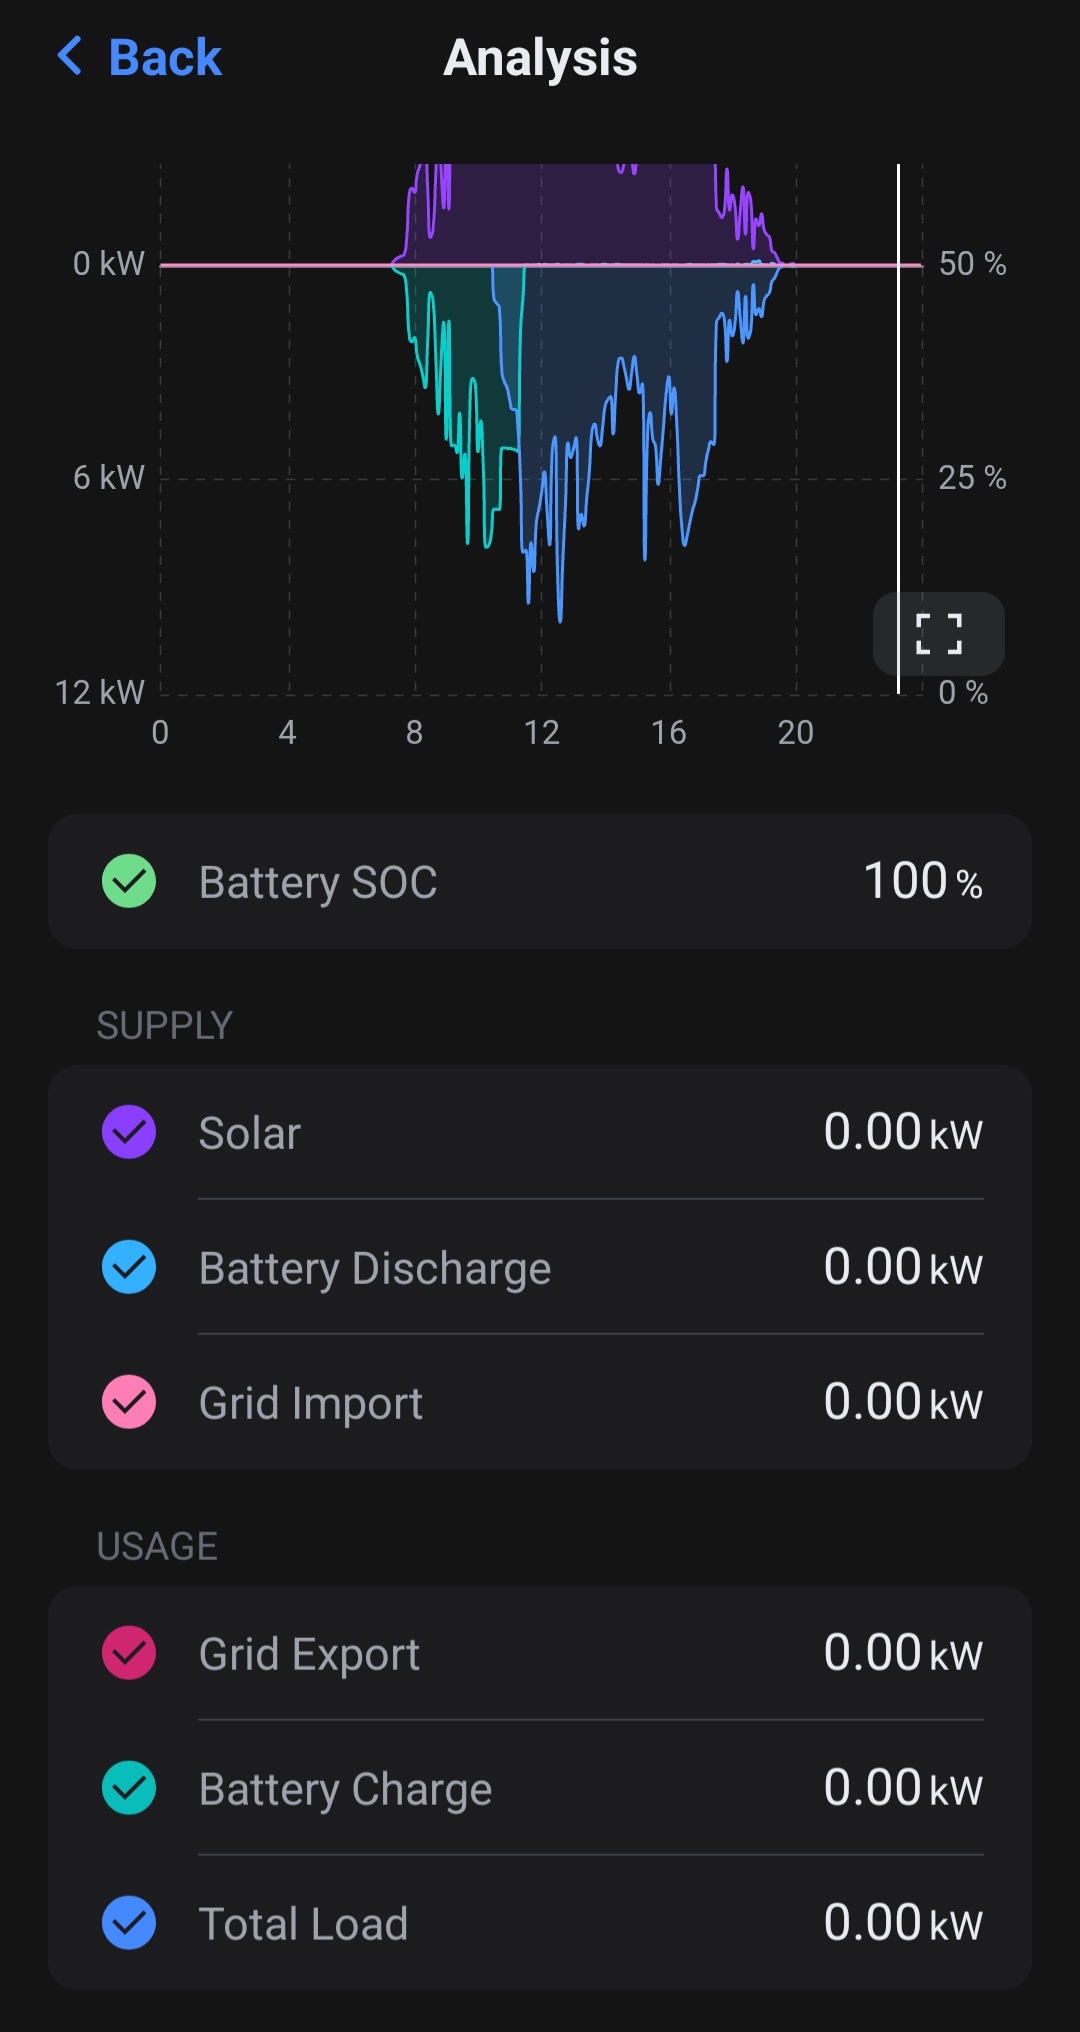Toggle Battery Discharge series checkmark
This screenshot has height=2032, width=1080.
129,1267
